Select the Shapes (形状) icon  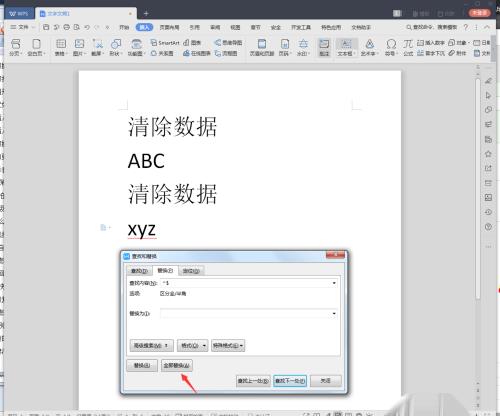point(116,47)
